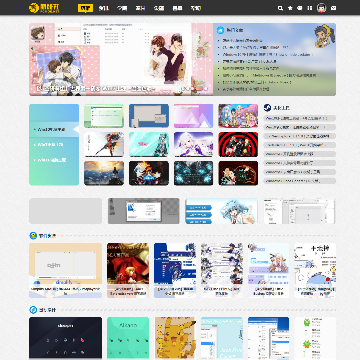Click the blue circular section icon
Image resolution: width=360 pixels, height=360 pixels.
pyautogui.click(x=33, y=310)
